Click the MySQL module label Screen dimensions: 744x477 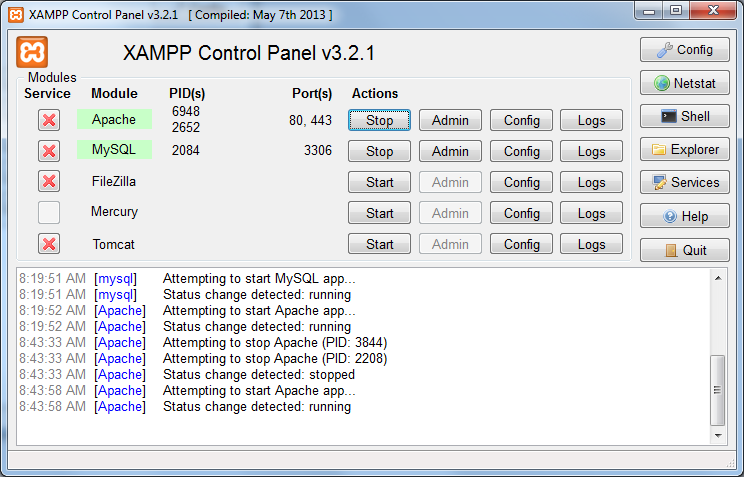point(114,150)
